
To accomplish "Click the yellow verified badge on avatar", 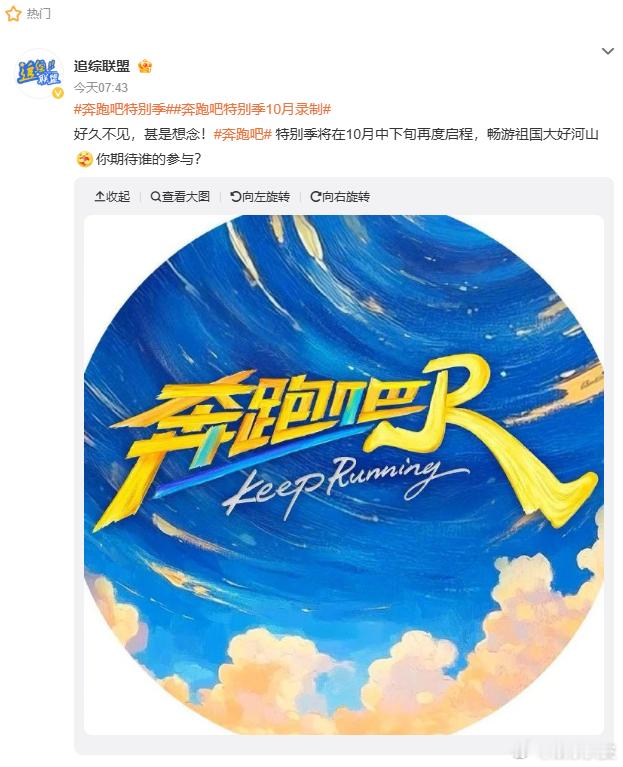I will 58,92.
